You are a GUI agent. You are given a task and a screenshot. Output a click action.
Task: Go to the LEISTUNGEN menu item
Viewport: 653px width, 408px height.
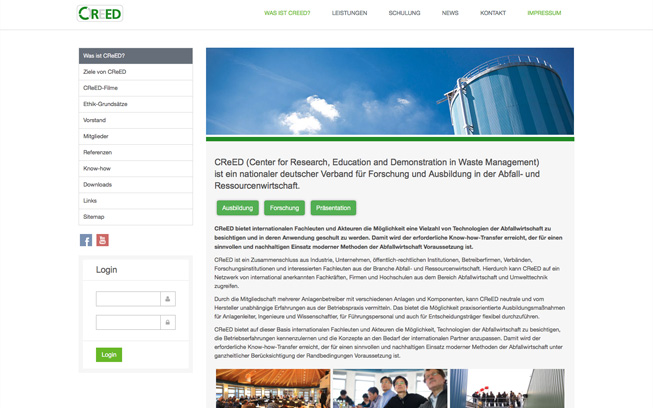(349, 13)
